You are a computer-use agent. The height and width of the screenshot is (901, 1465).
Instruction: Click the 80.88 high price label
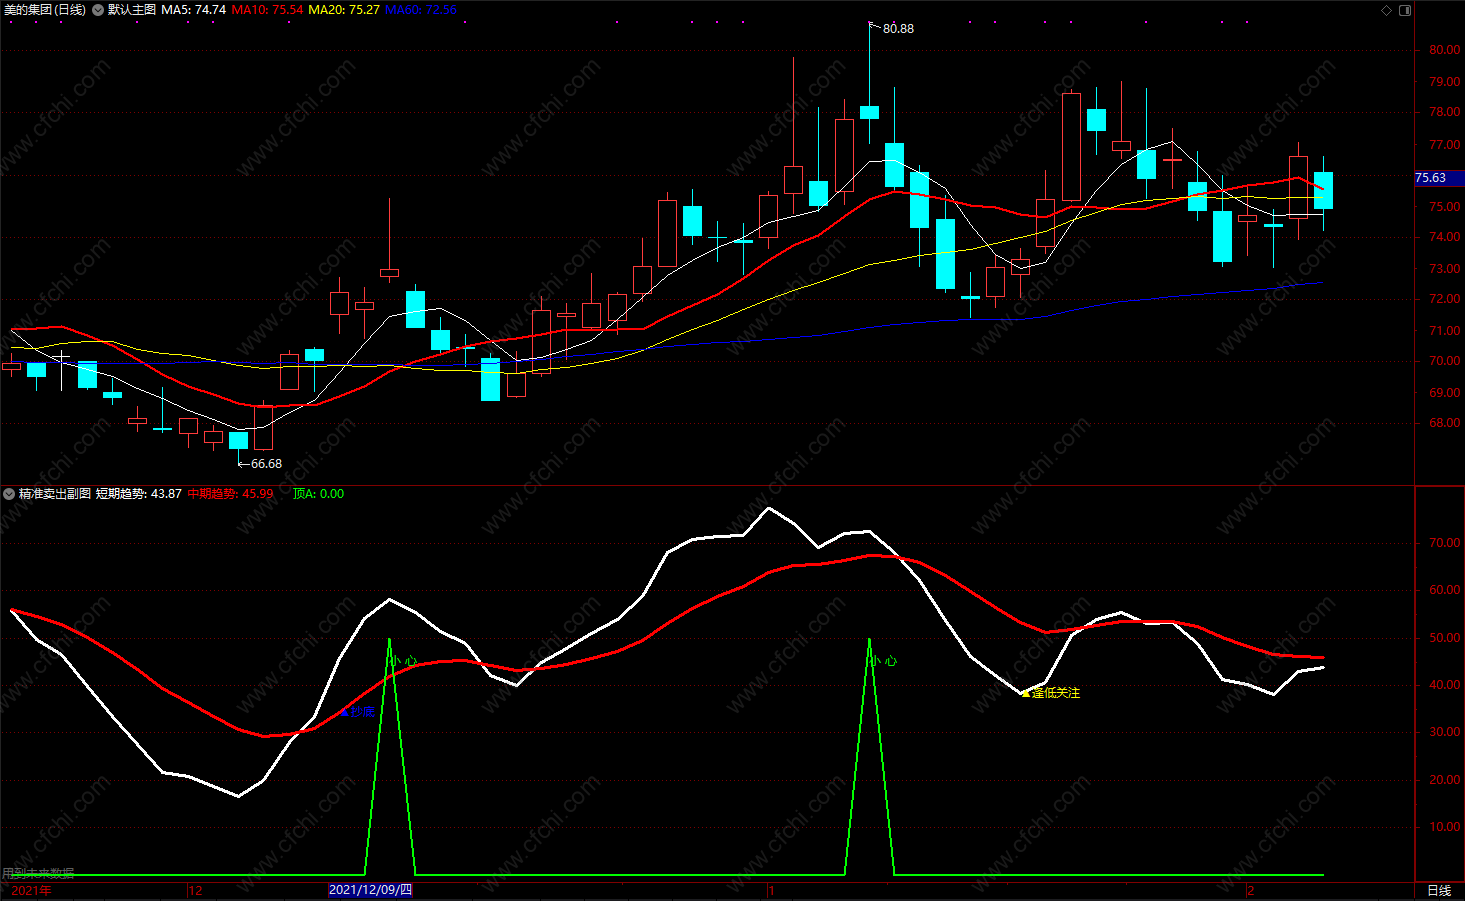[898, 29]
